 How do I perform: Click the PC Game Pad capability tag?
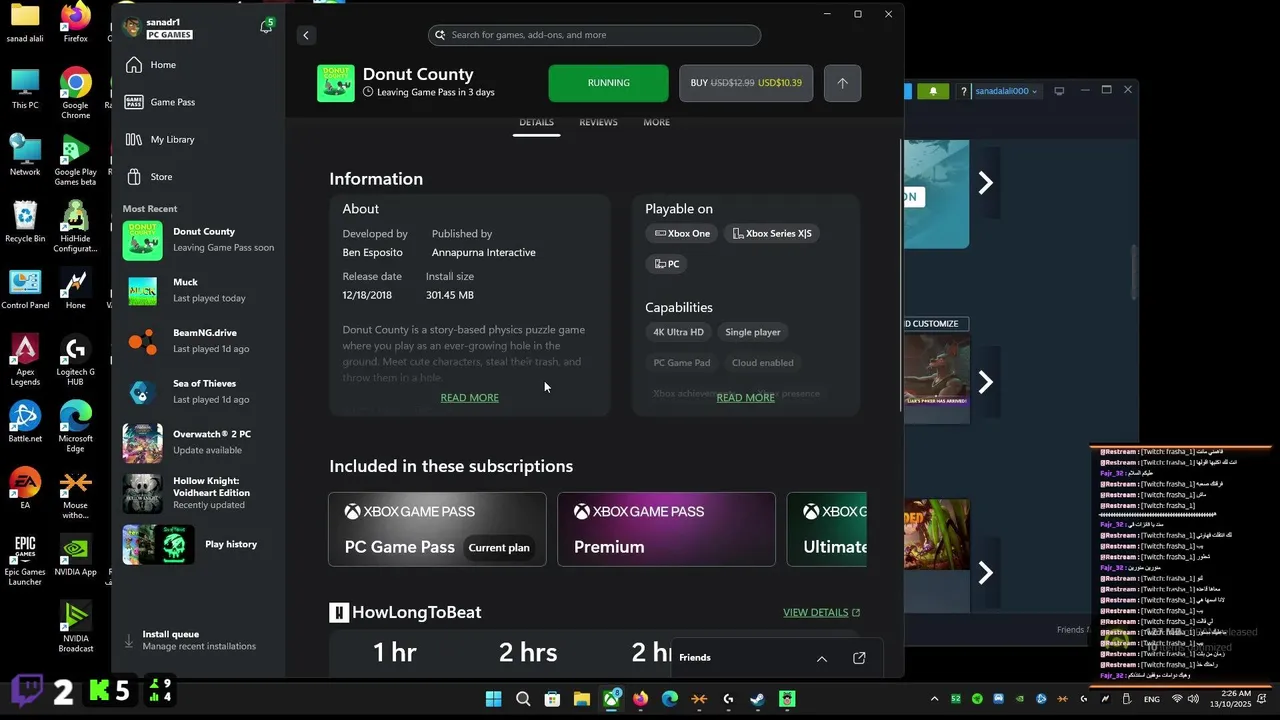[682, 363]
